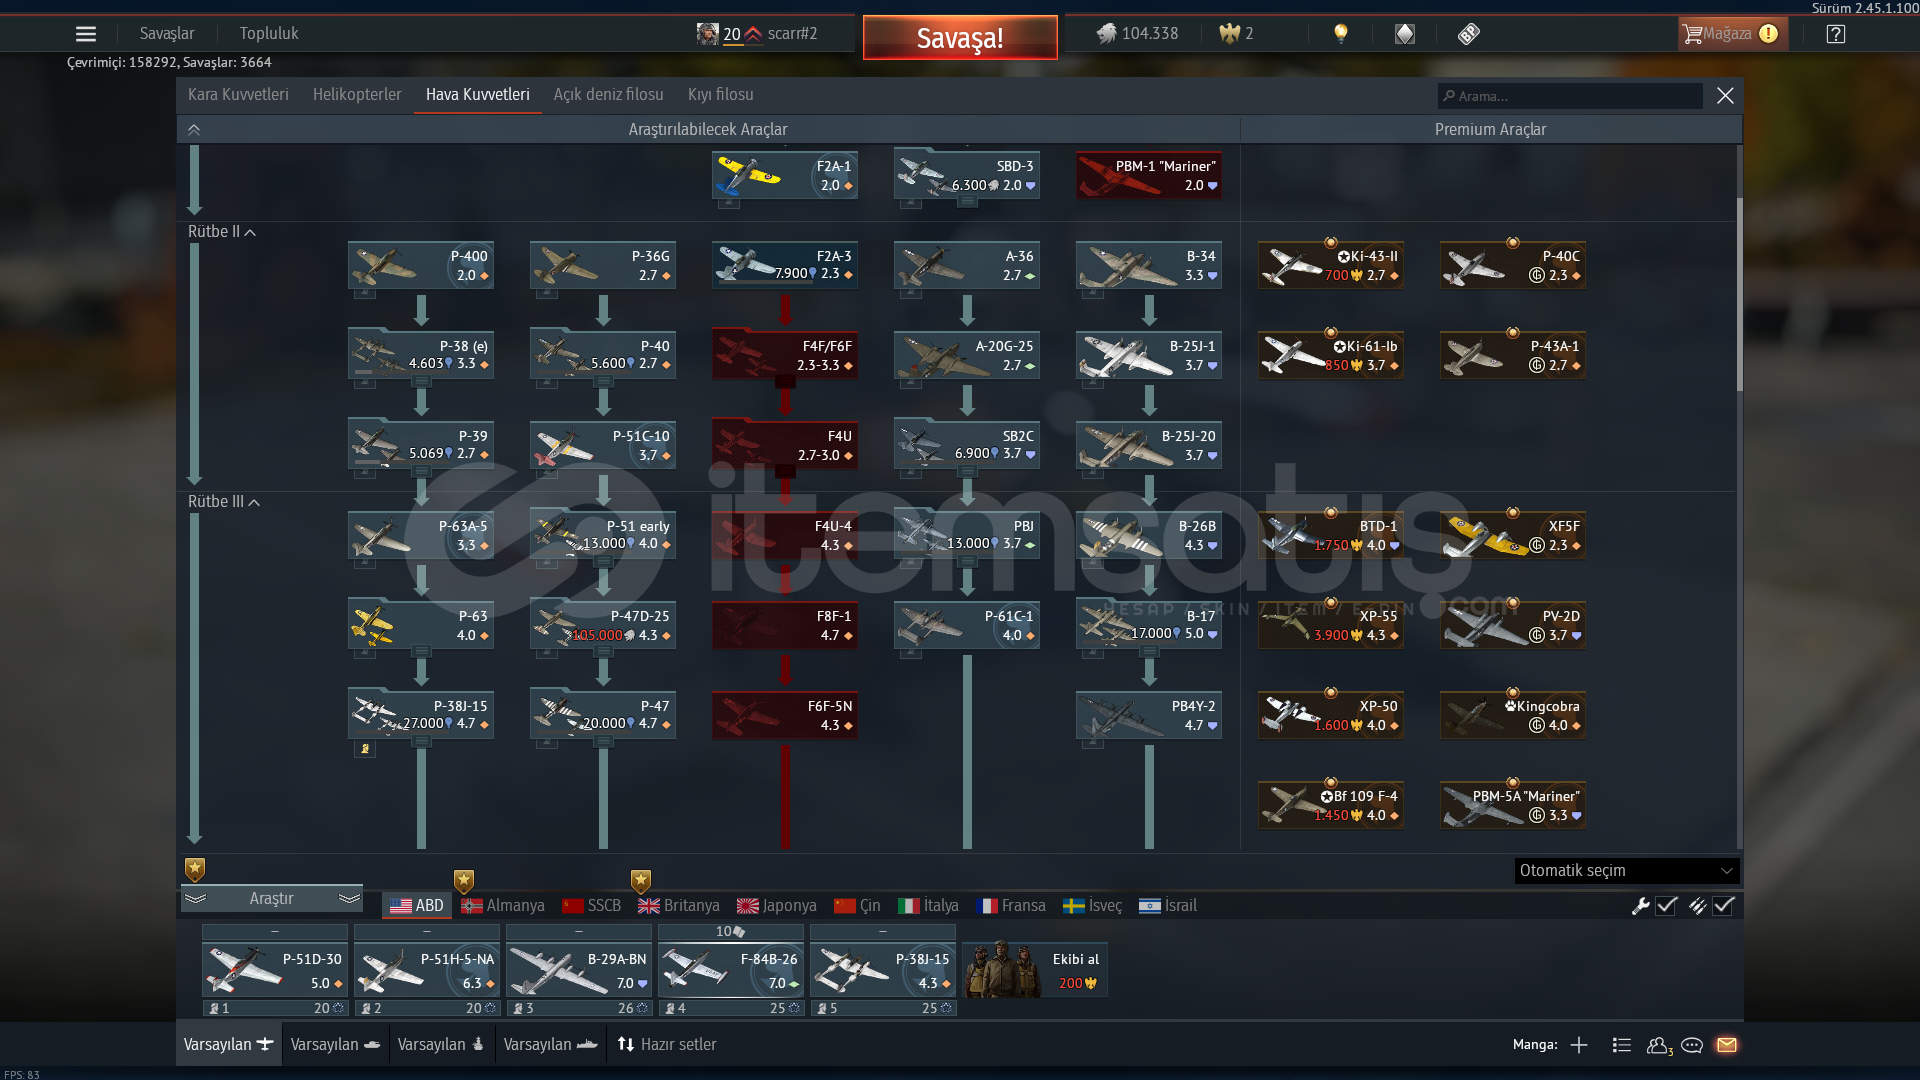This screenshot has width=1920, height=1080.
Task: Collapse tree with double chevron at top-left
Action: coord(194,130)
